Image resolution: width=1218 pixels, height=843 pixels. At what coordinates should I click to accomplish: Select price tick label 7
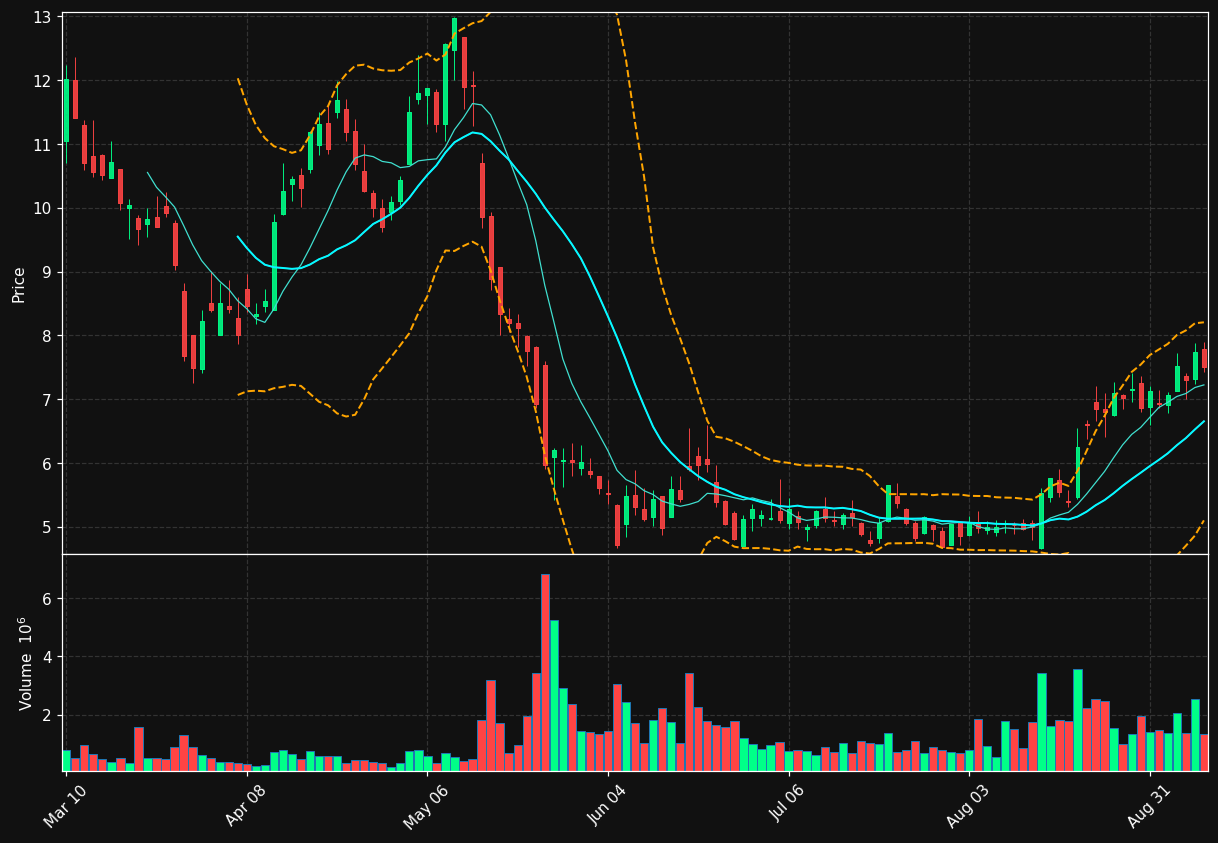point(47,400)
